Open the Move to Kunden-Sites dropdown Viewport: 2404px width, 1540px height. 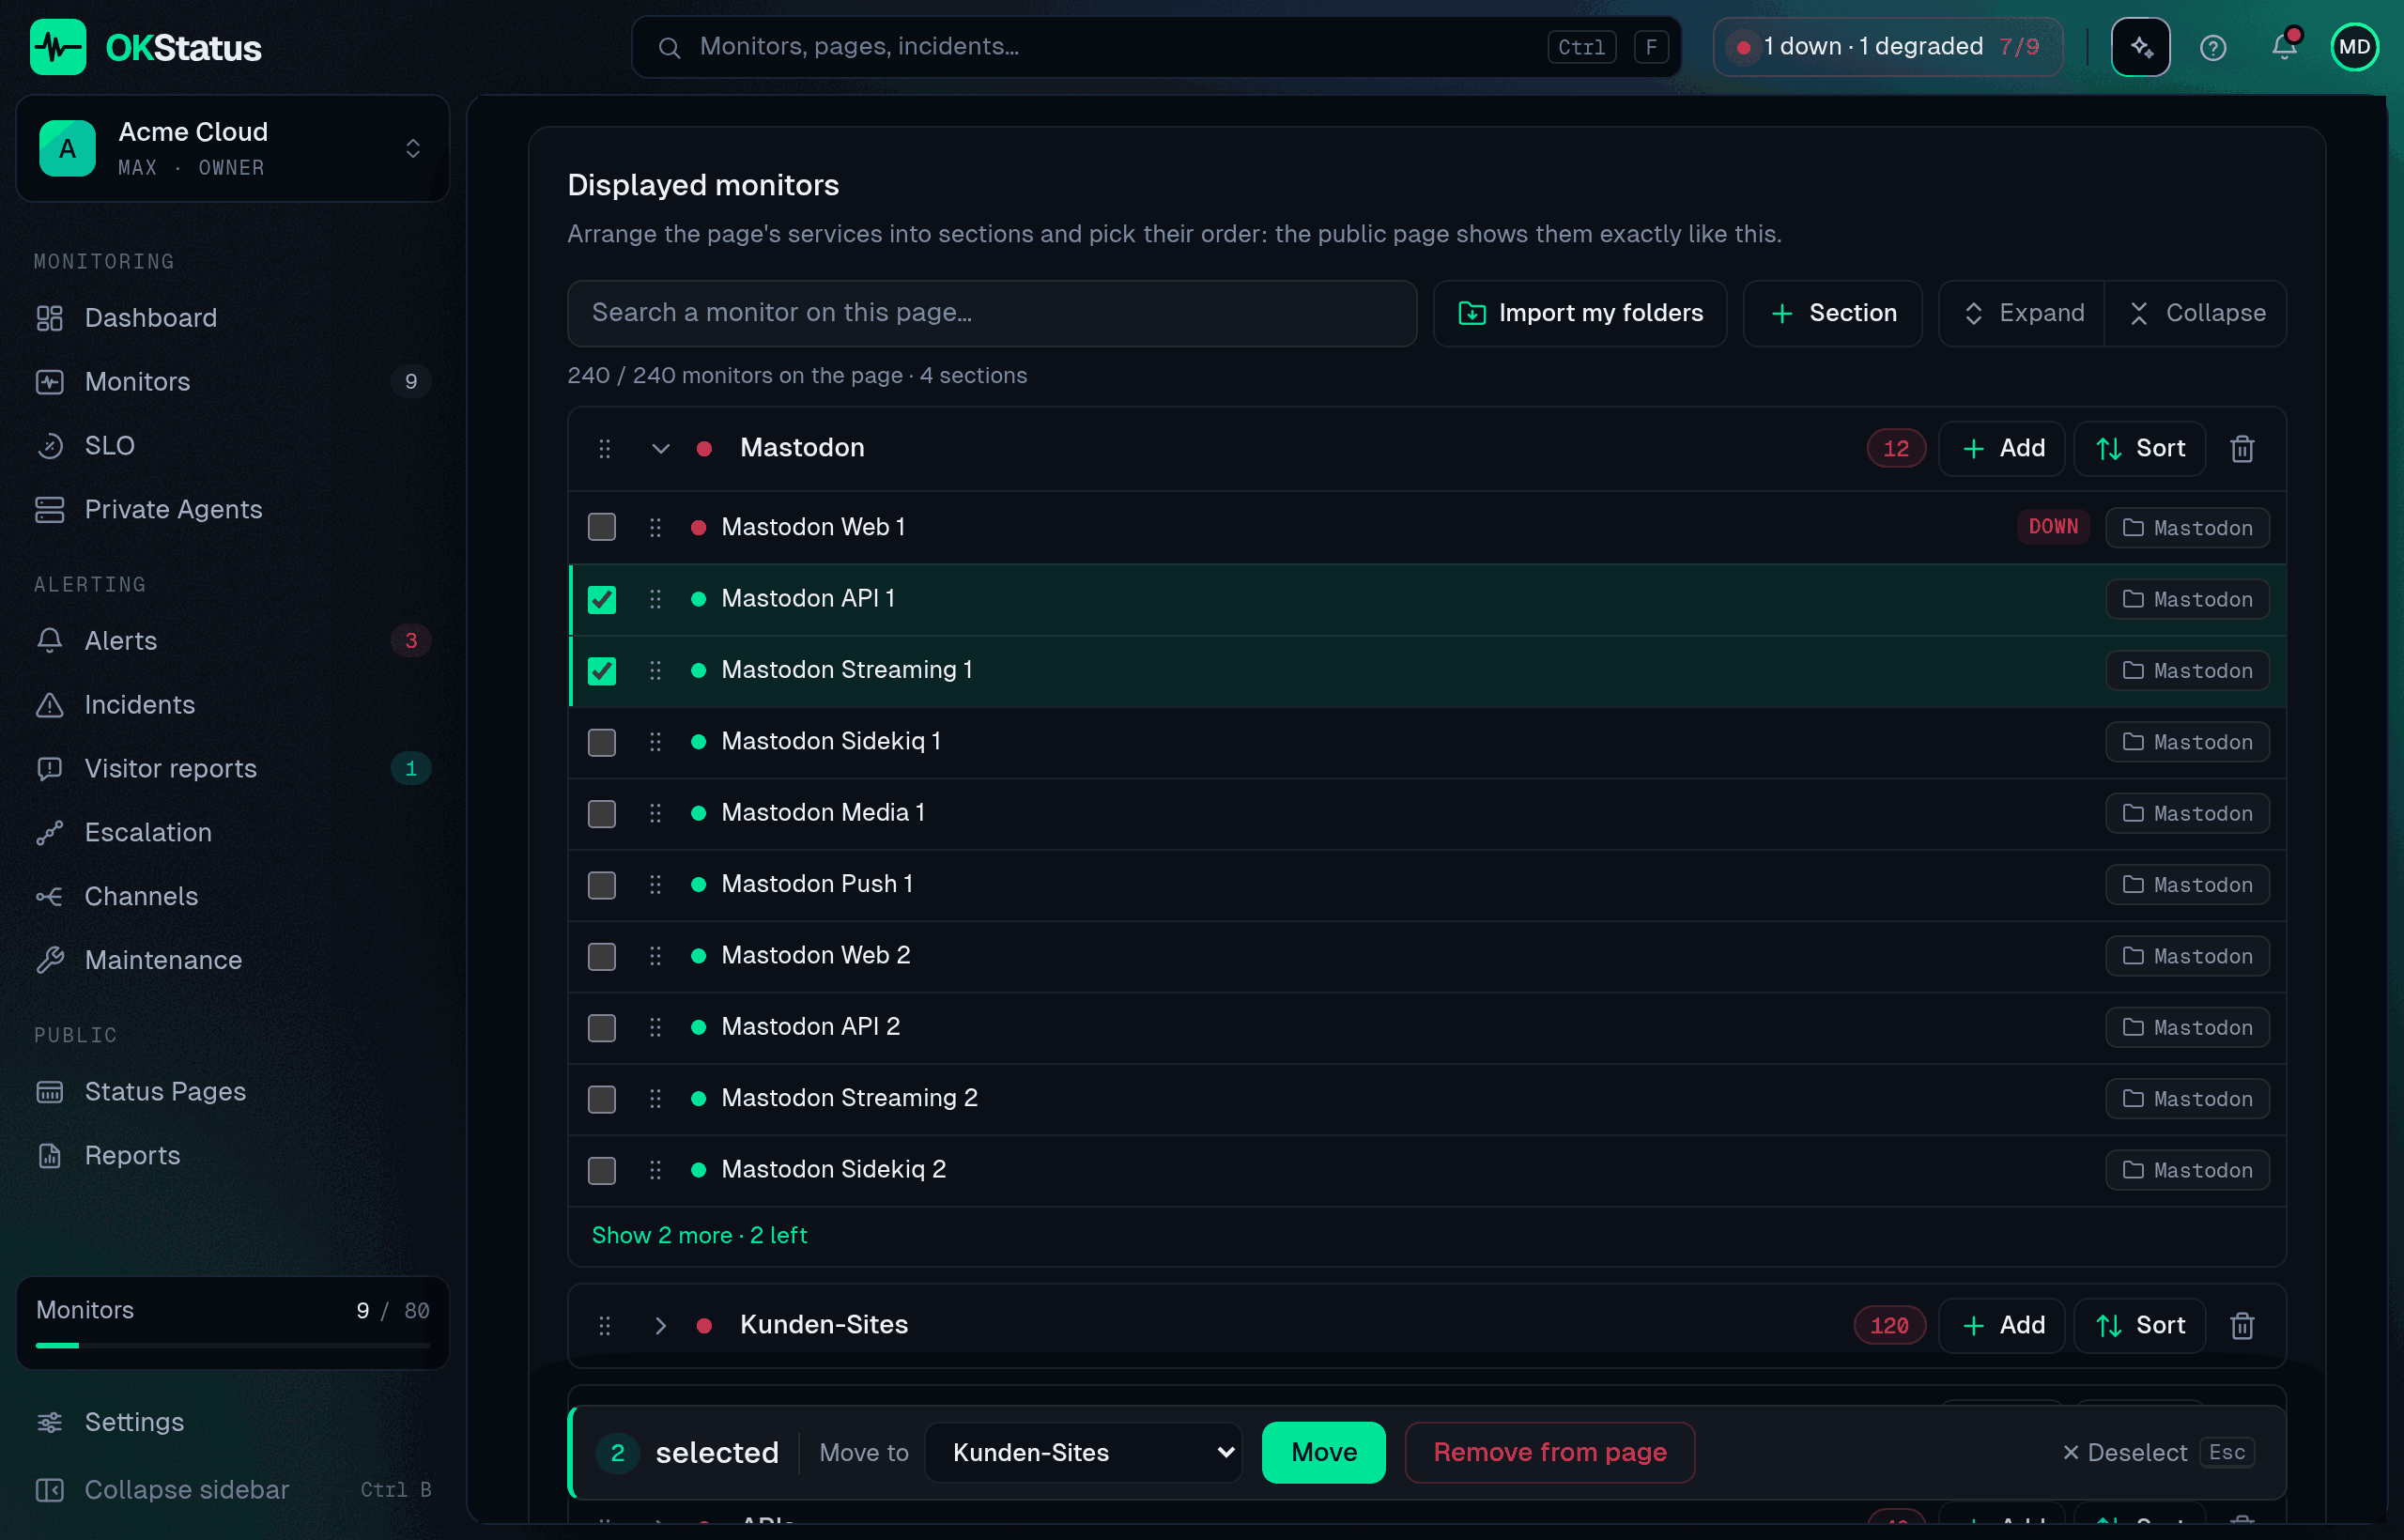pyautogui.click(x=1083, y=1452)
